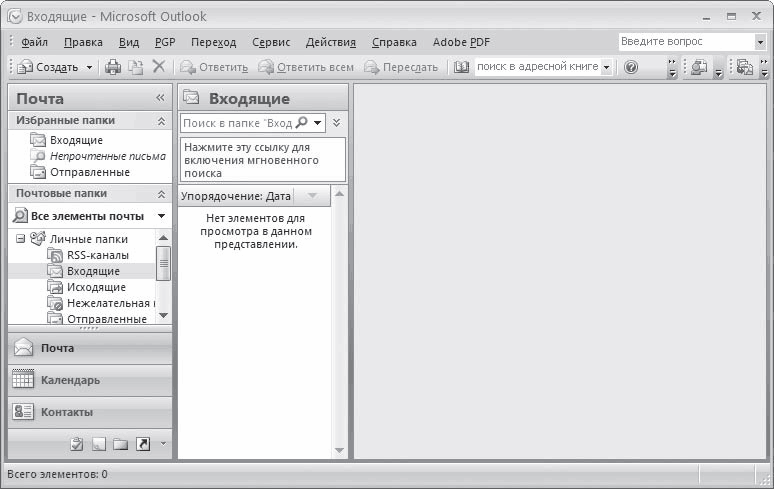Switch to the Календарь pane
The image size is (774, 489).
(69, 380)
